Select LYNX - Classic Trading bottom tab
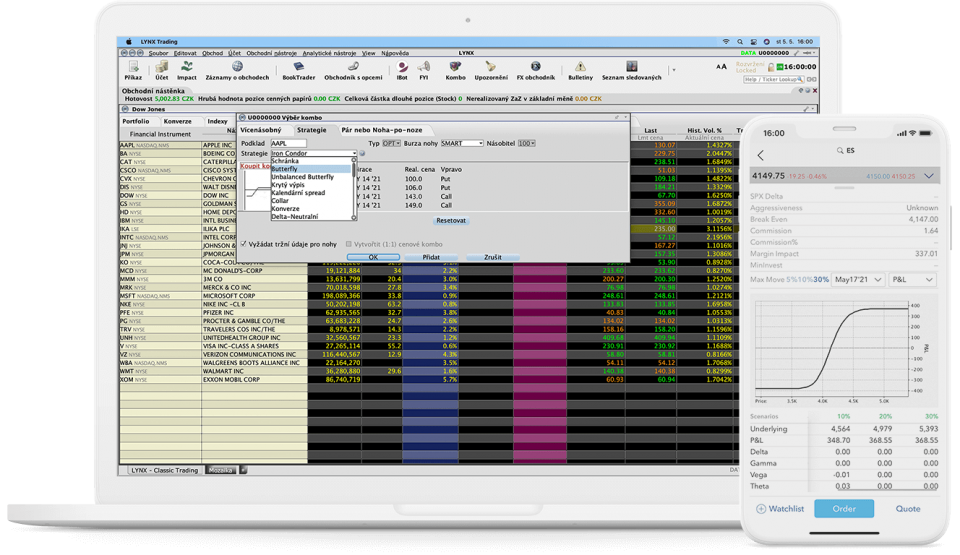Screen dimensions: 960x555 (x=163, y=470)
